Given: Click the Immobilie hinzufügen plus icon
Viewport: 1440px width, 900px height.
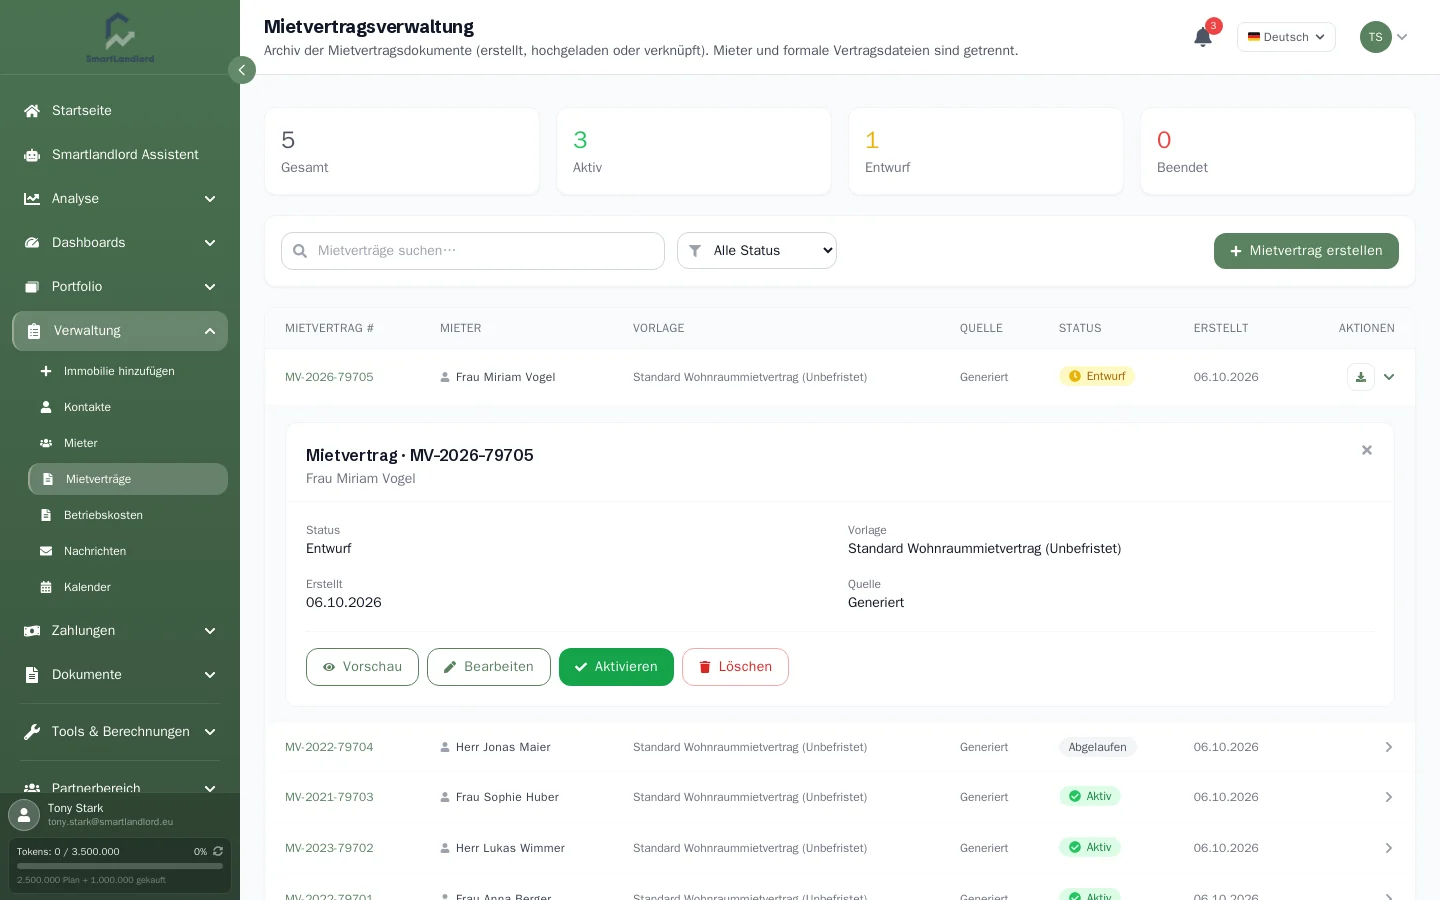Looking at the screenshot, I should click(46, 371).
